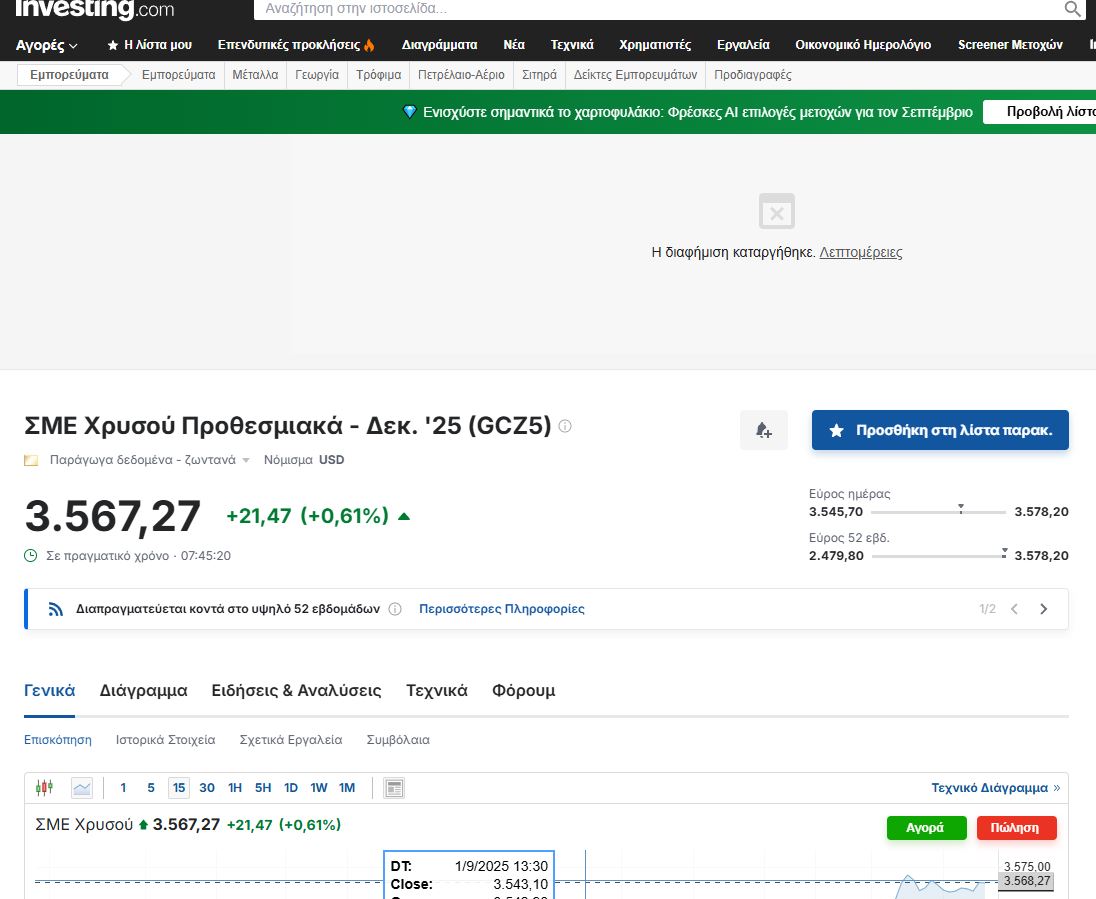1096x899 pixels.
Task: Click the create alert bell icon
Action: [764, 430]
